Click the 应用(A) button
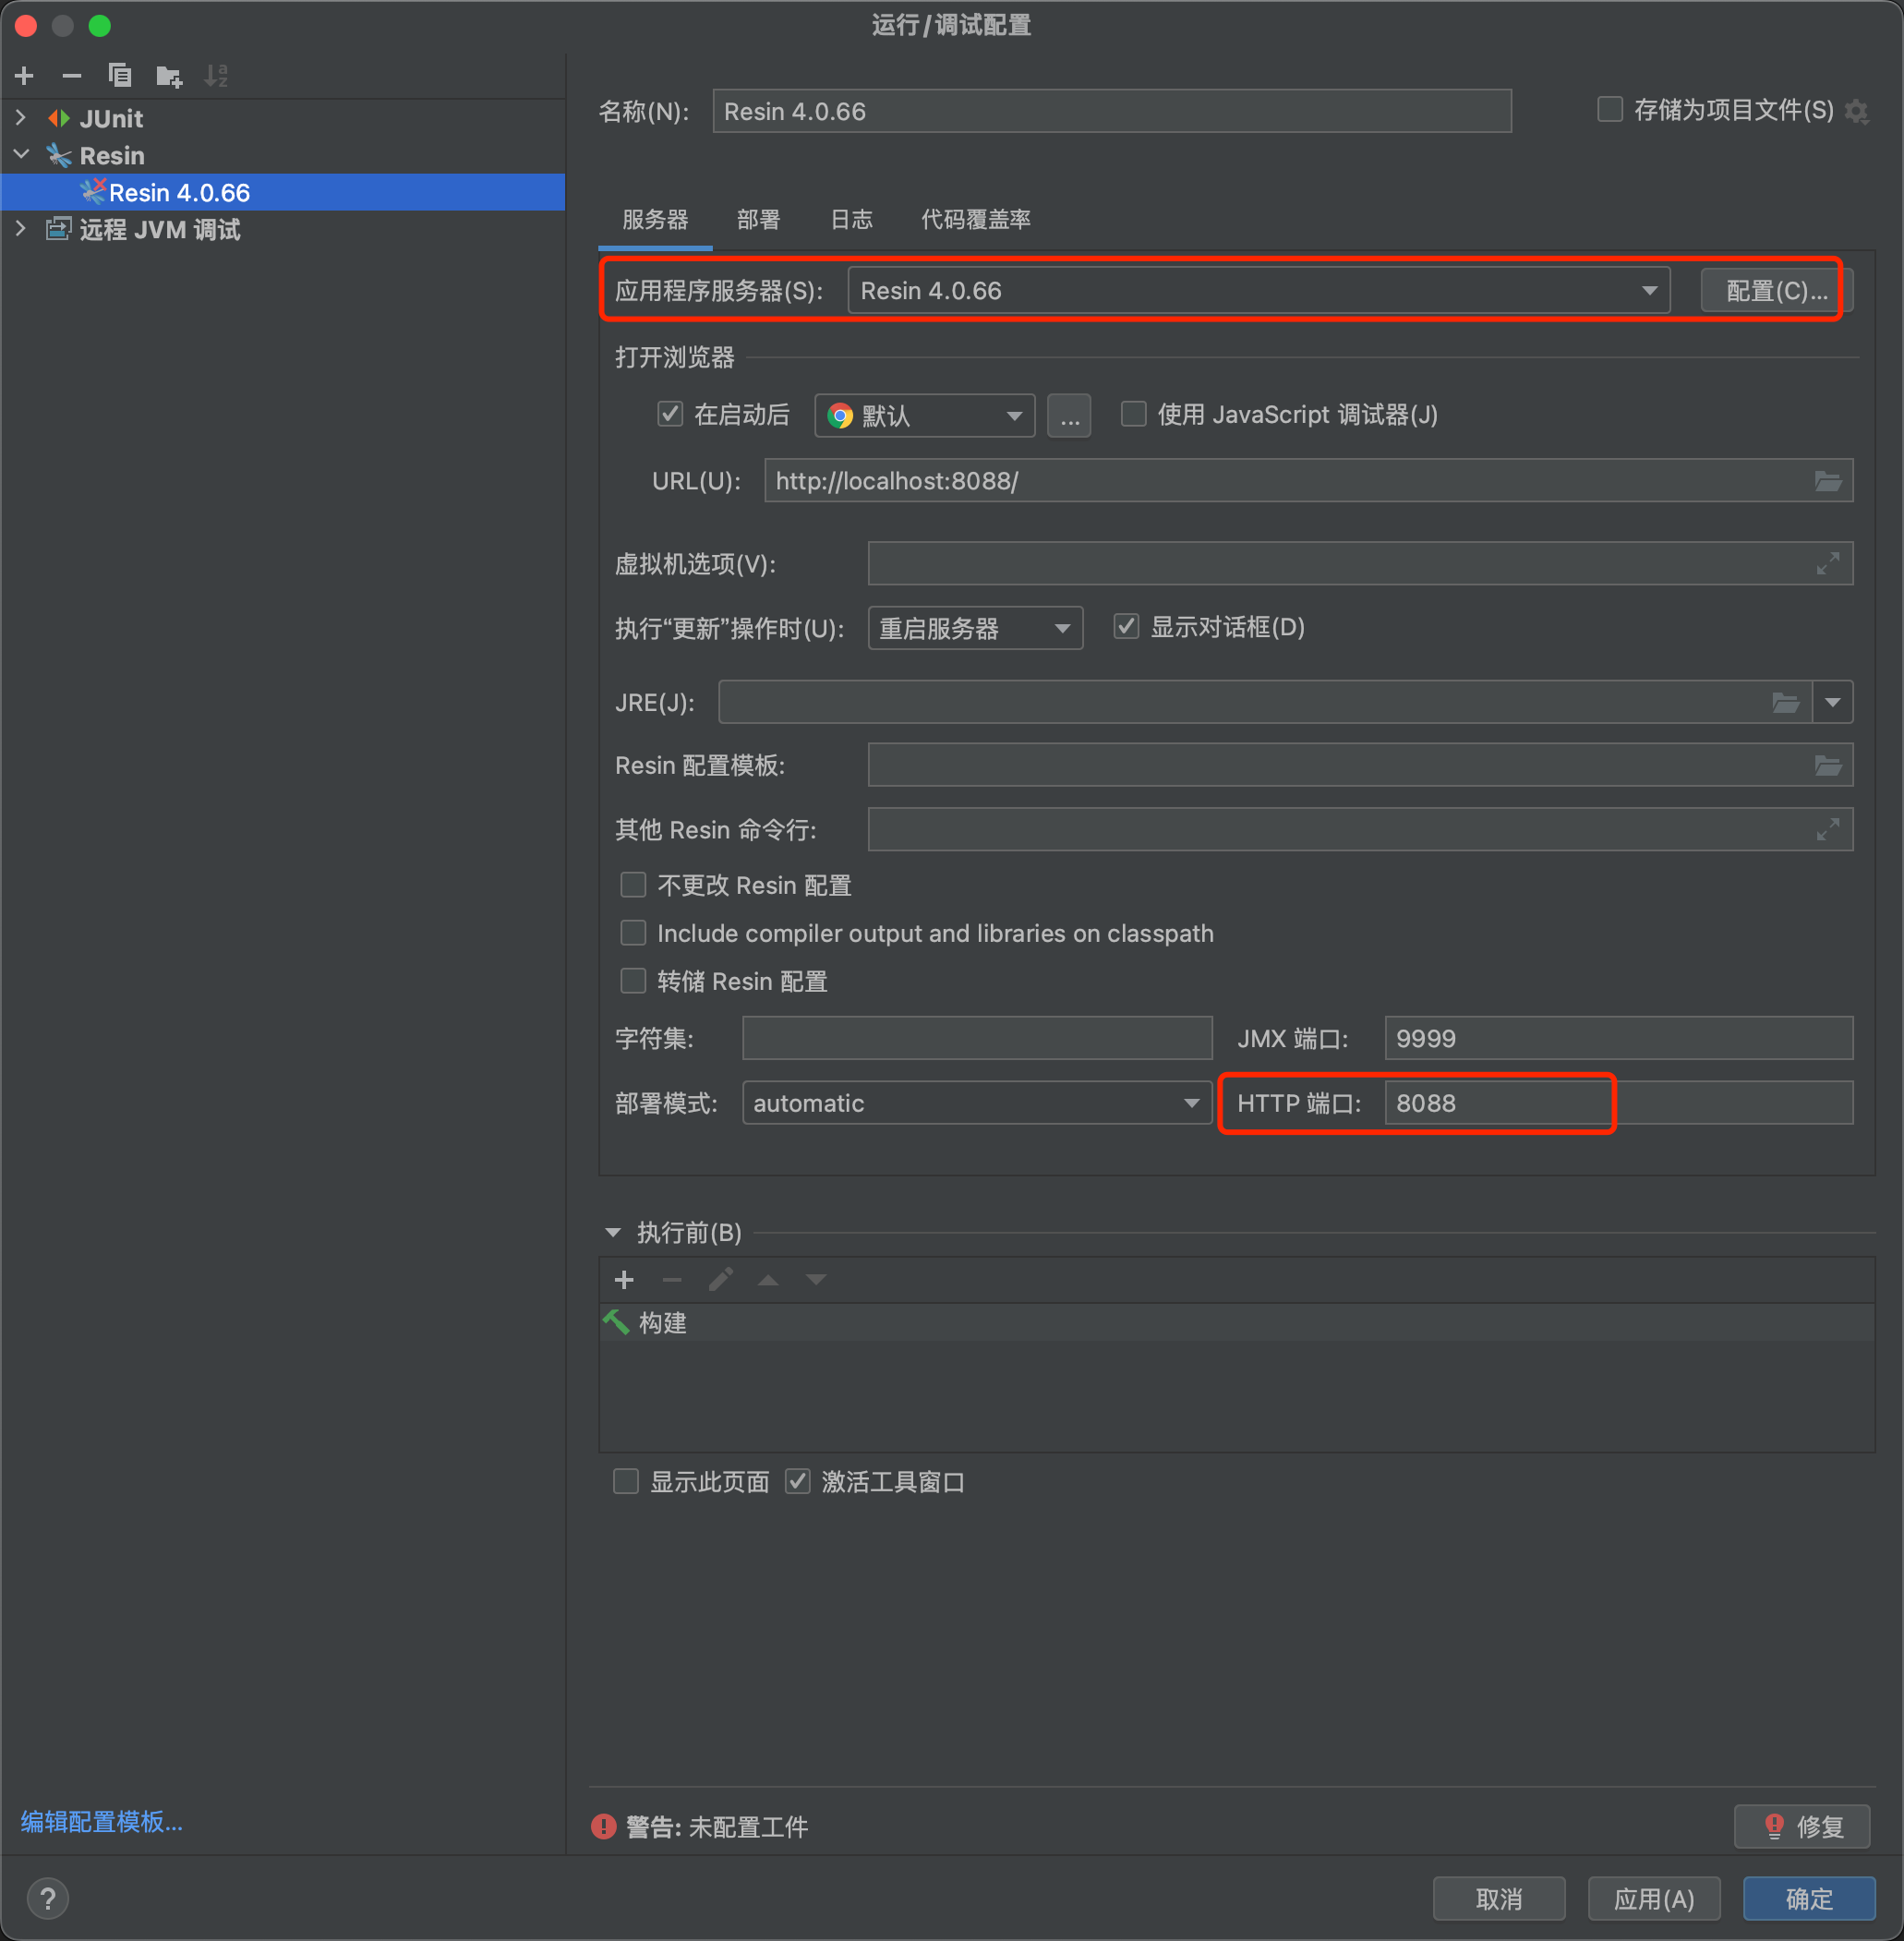This screenshot has width=1904, height=1941. coord(1654,1898)
